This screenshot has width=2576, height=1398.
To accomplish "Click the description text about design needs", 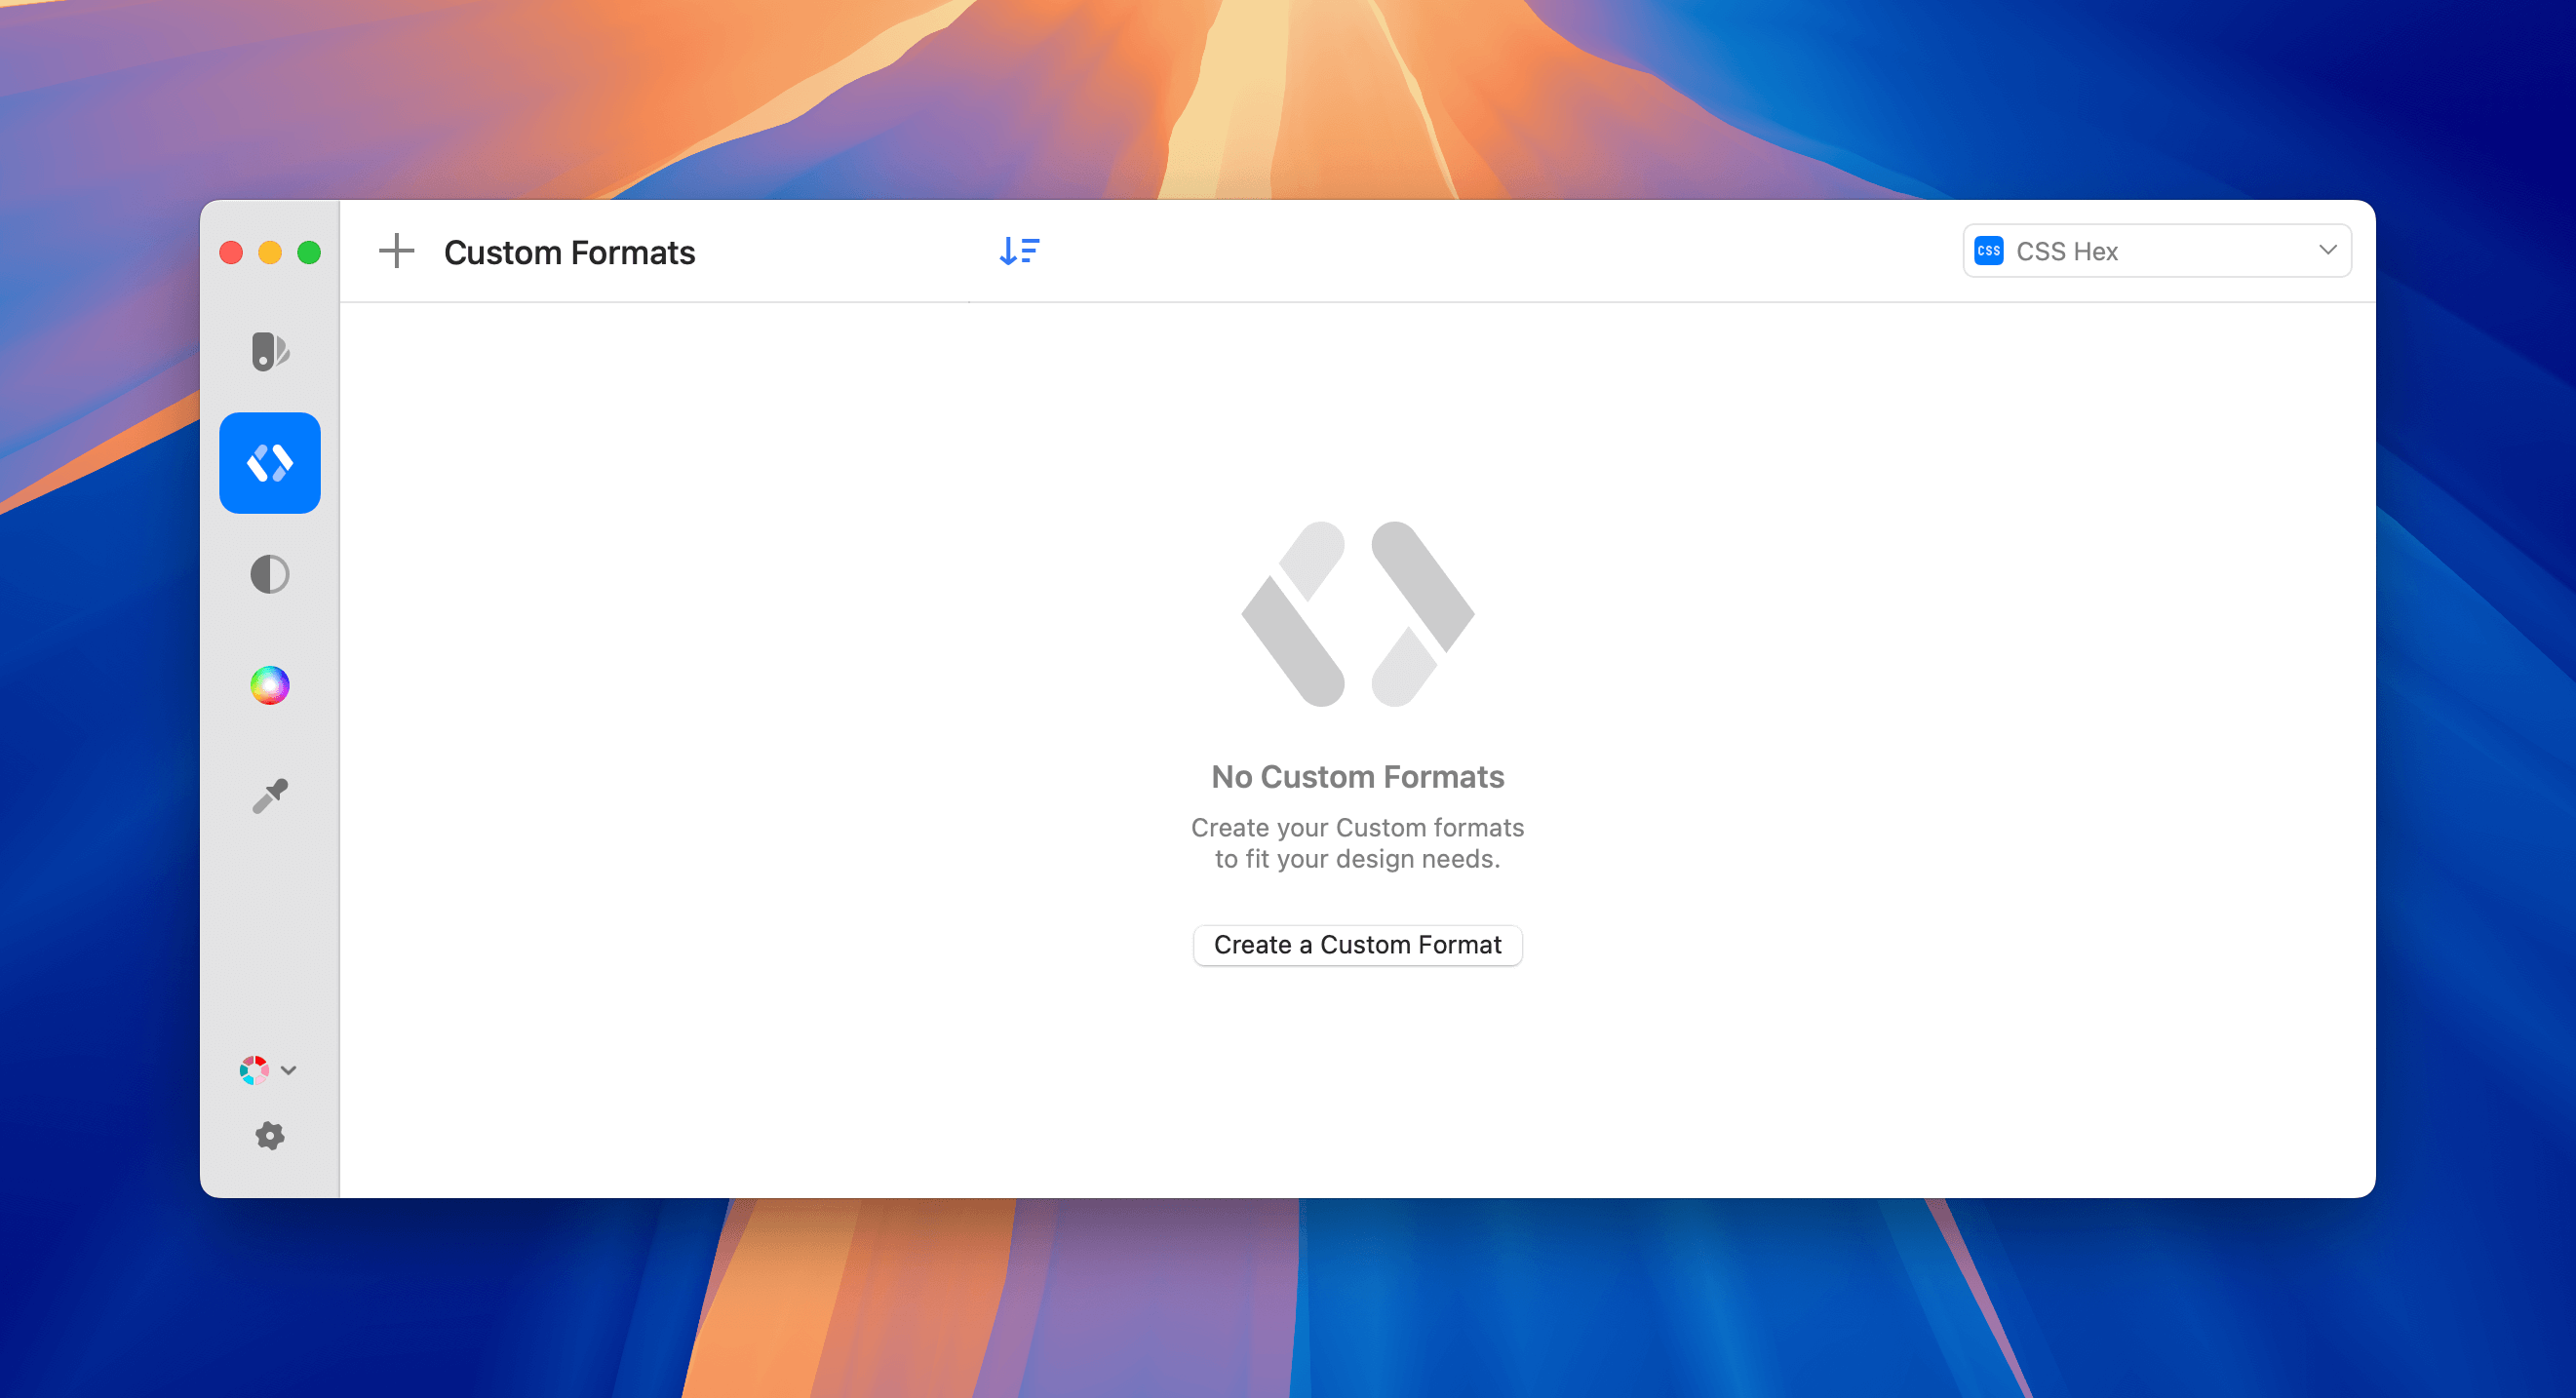I will [1357, 843].
